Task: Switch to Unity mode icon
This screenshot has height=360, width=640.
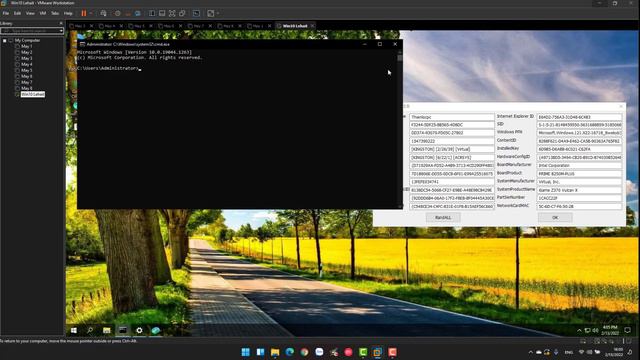Action: (x=182, y=13)
